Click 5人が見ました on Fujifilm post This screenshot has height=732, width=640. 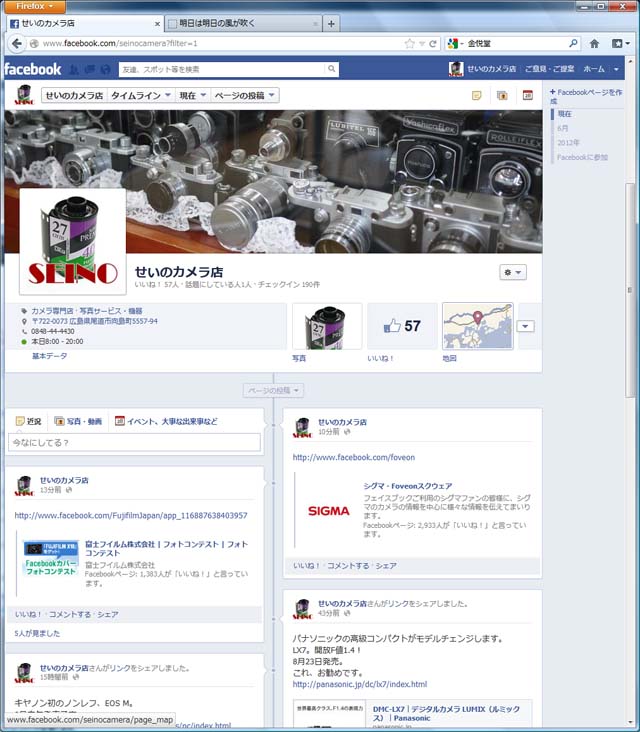(37, 633)
